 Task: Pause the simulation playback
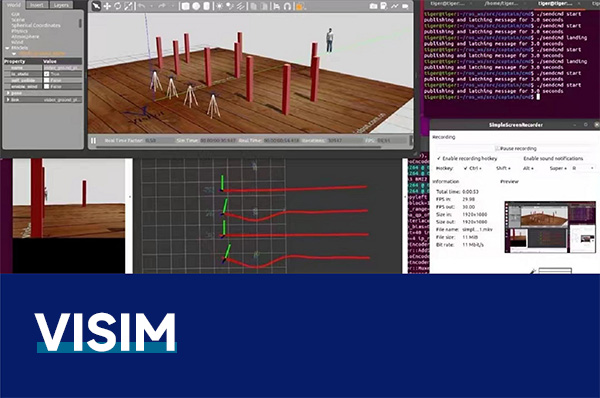[x=93, y=140]
